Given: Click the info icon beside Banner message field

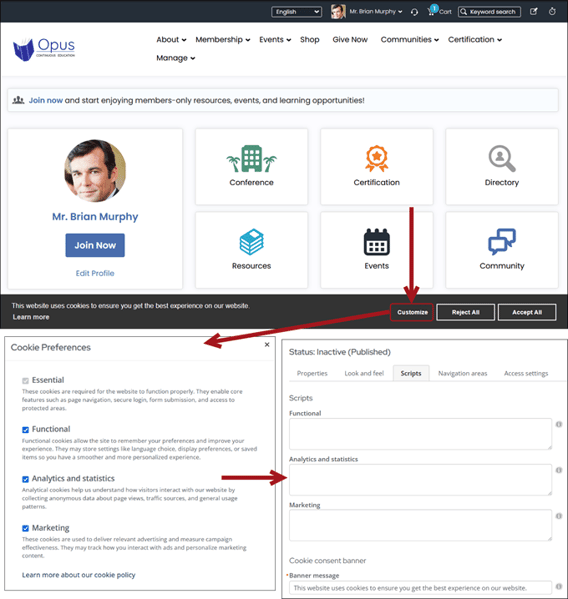Looking at the screenshot, I should coord(558,586).
